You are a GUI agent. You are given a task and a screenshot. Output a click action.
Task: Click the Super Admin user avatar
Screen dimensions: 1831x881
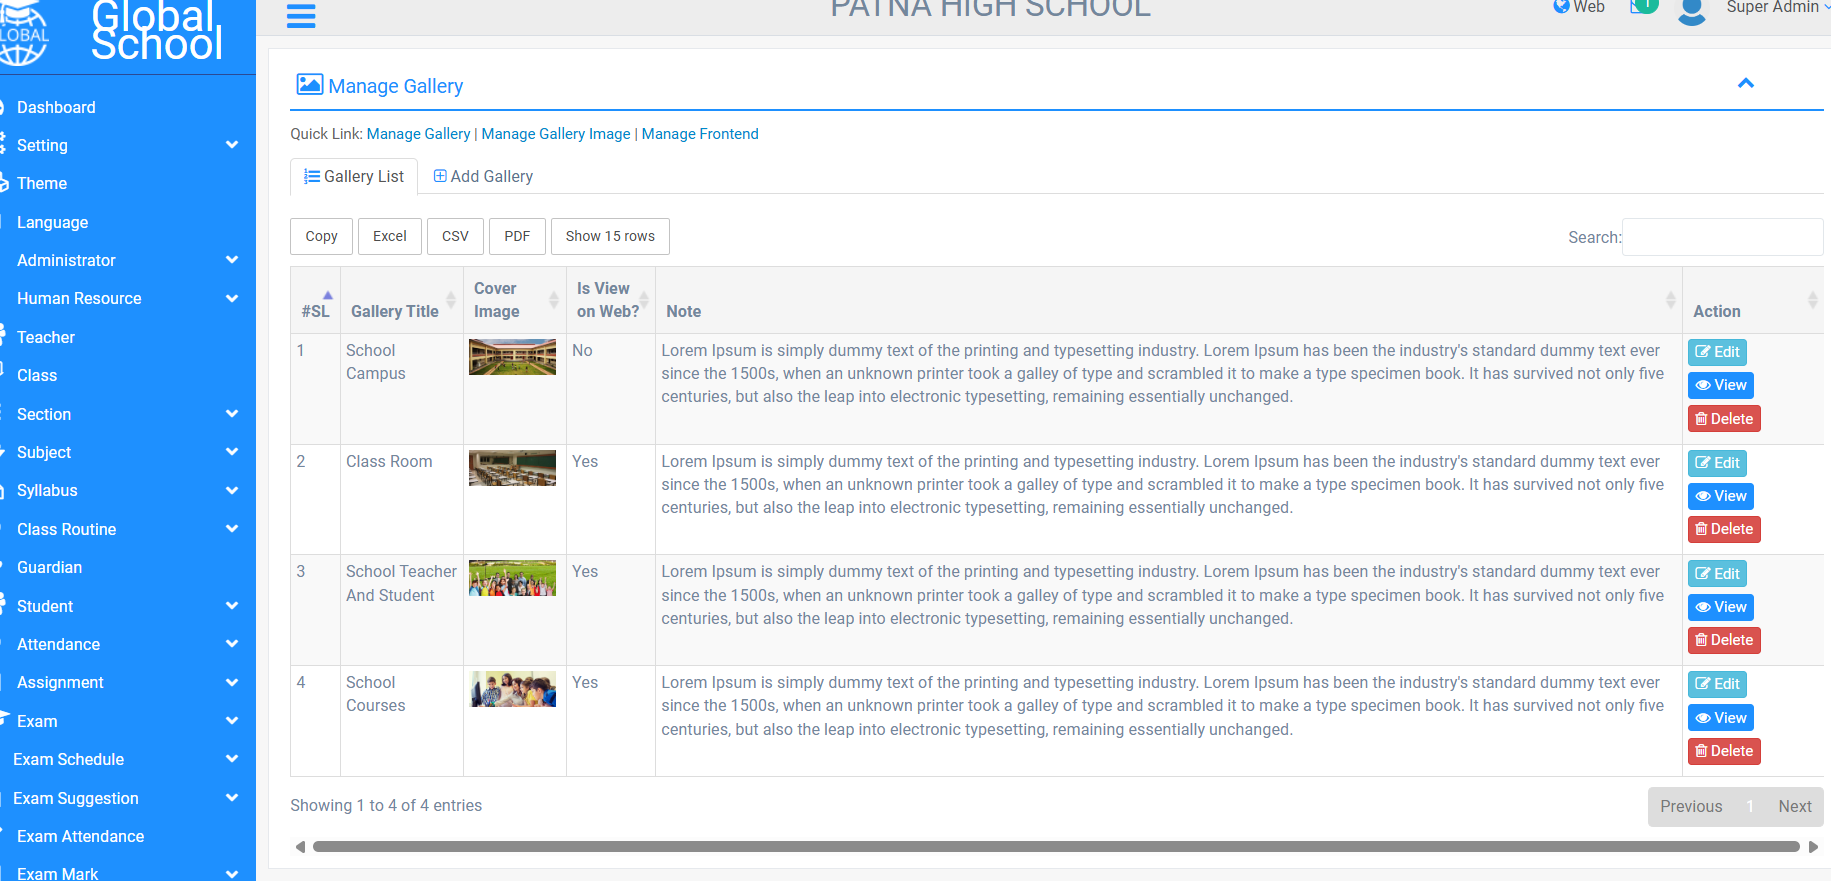[x=1692, y=11]
